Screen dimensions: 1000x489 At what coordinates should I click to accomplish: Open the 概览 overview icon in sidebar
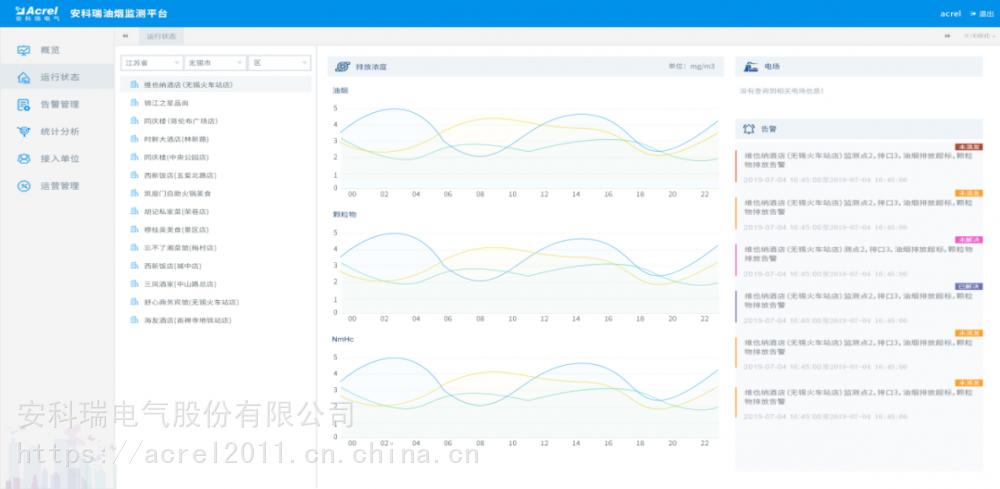(24, 50)
